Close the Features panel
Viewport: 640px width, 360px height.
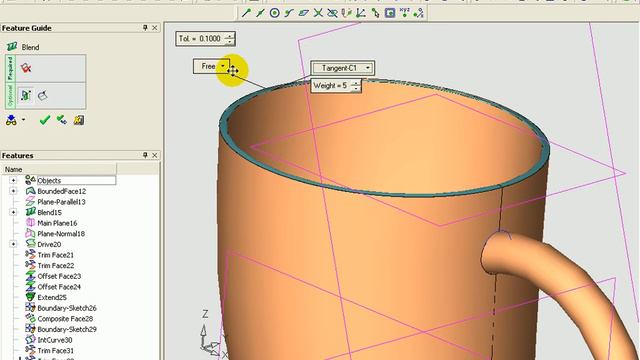(155, 155)
